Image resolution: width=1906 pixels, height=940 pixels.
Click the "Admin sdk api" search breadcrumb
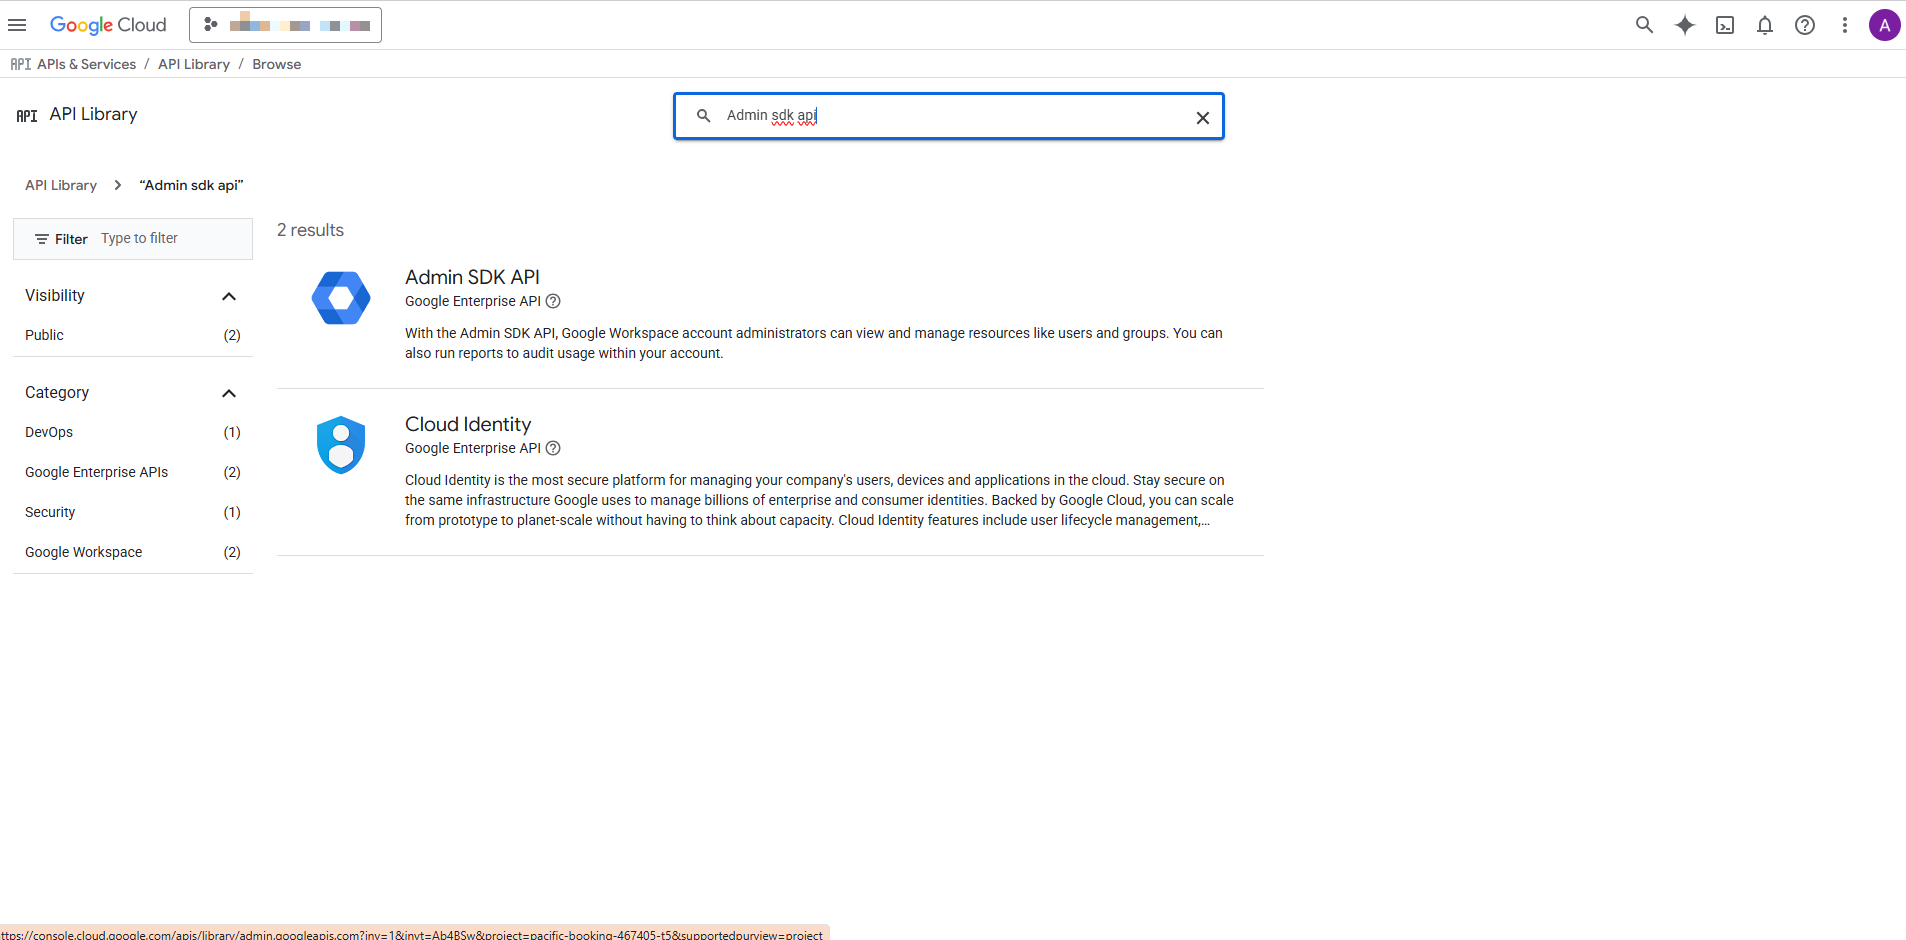coord(191,185)
